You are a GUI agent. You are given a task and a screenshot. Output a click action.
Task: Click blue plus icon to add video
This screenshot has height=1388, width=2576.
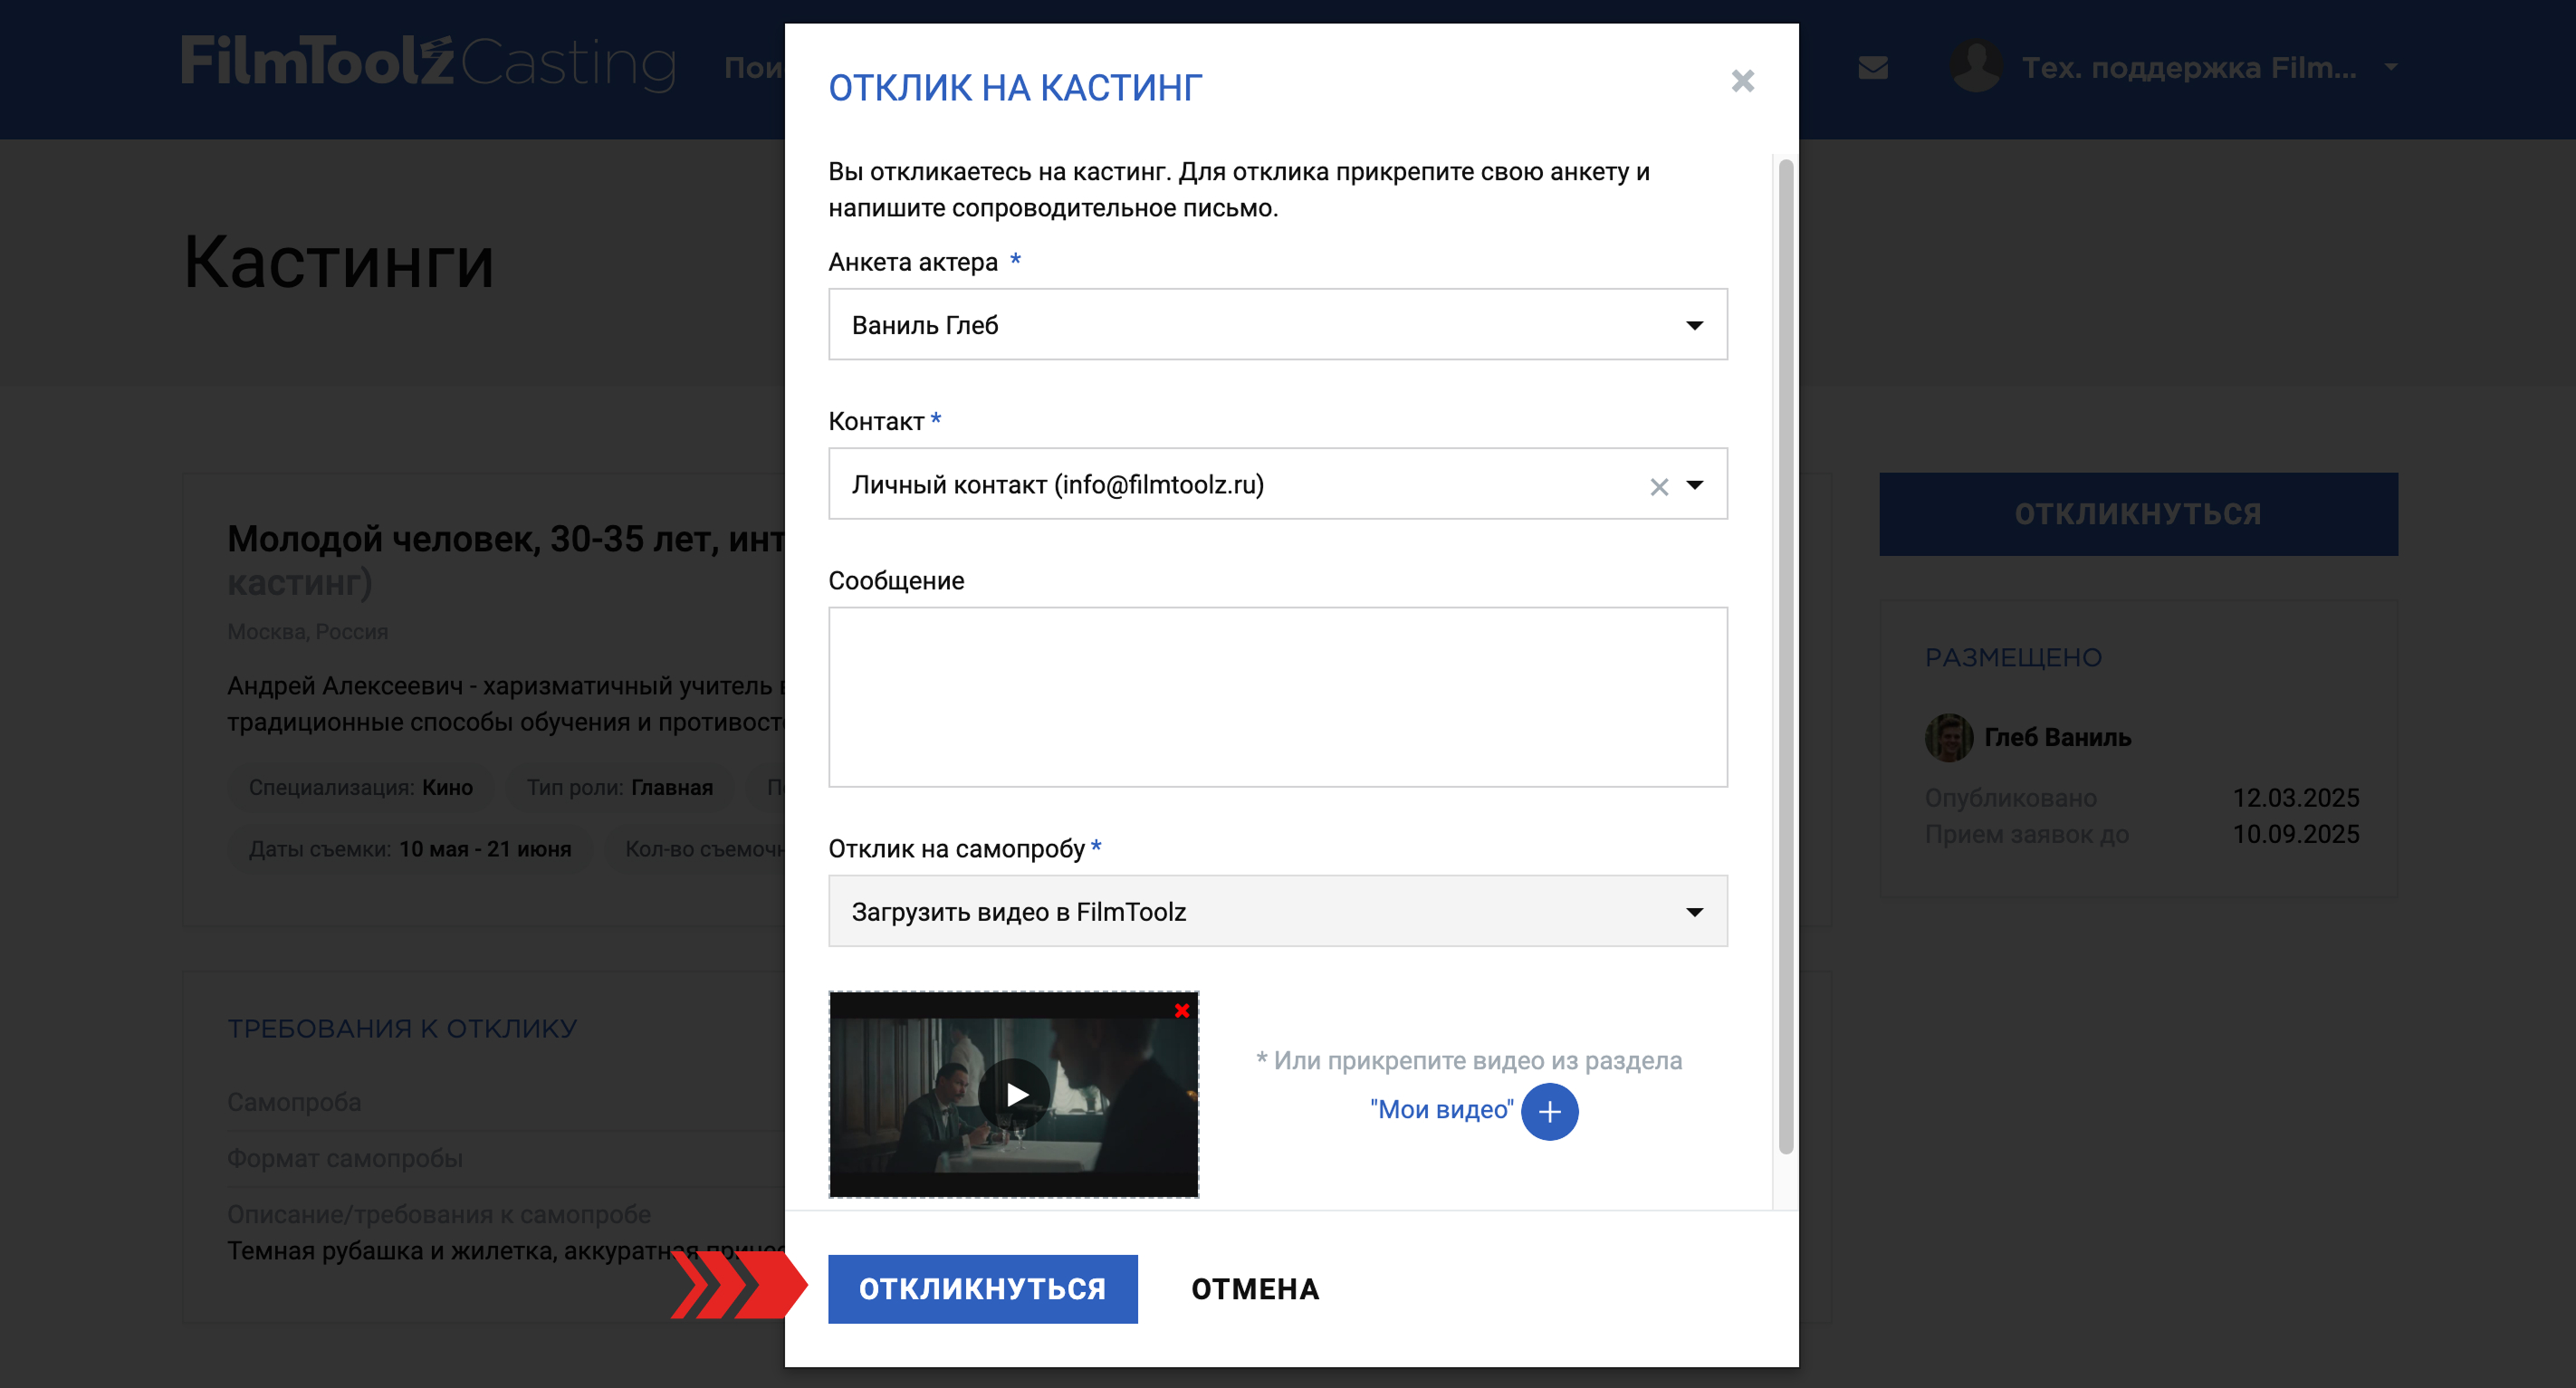pyautogui.click(x=1549, y=1111)
